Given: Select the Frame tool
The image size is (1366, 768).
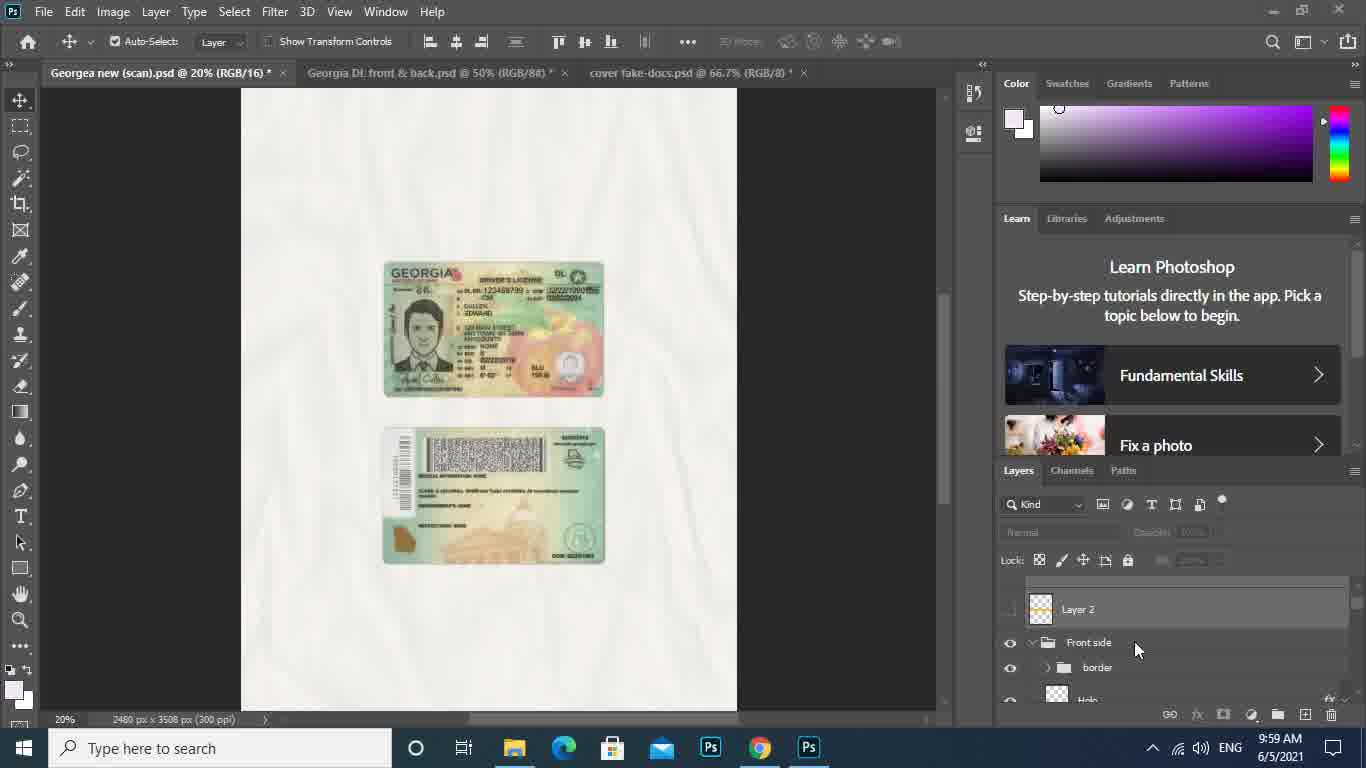Looking at the screenshot, I should 20,230.
